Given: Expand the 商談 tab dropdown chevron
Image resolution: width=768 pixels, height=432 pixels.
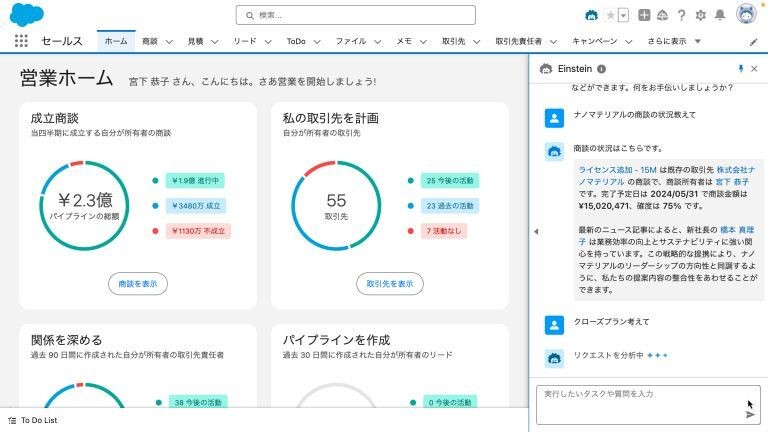Looking at the screenshot, I should pos(169,42).
